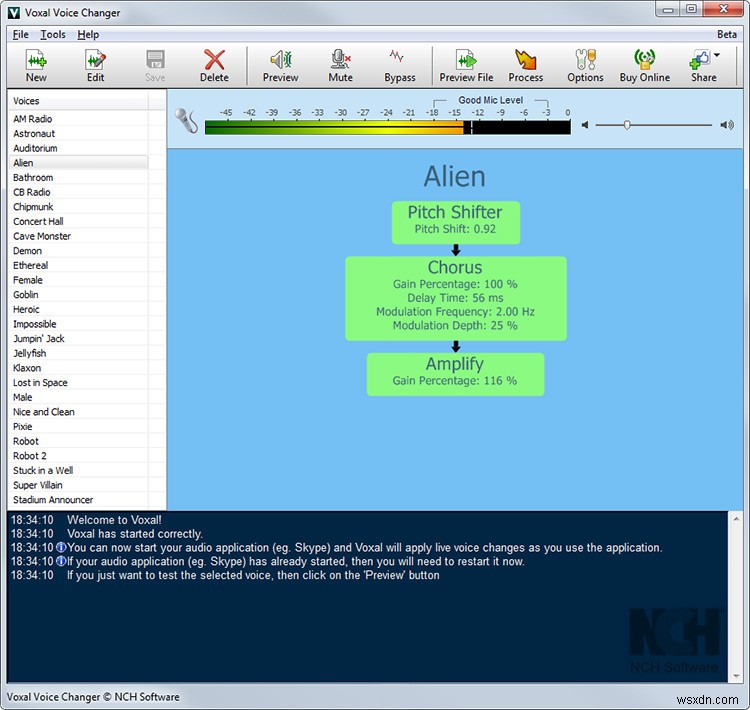Click the New voice toolbar icon

click(x=36, y=65)
